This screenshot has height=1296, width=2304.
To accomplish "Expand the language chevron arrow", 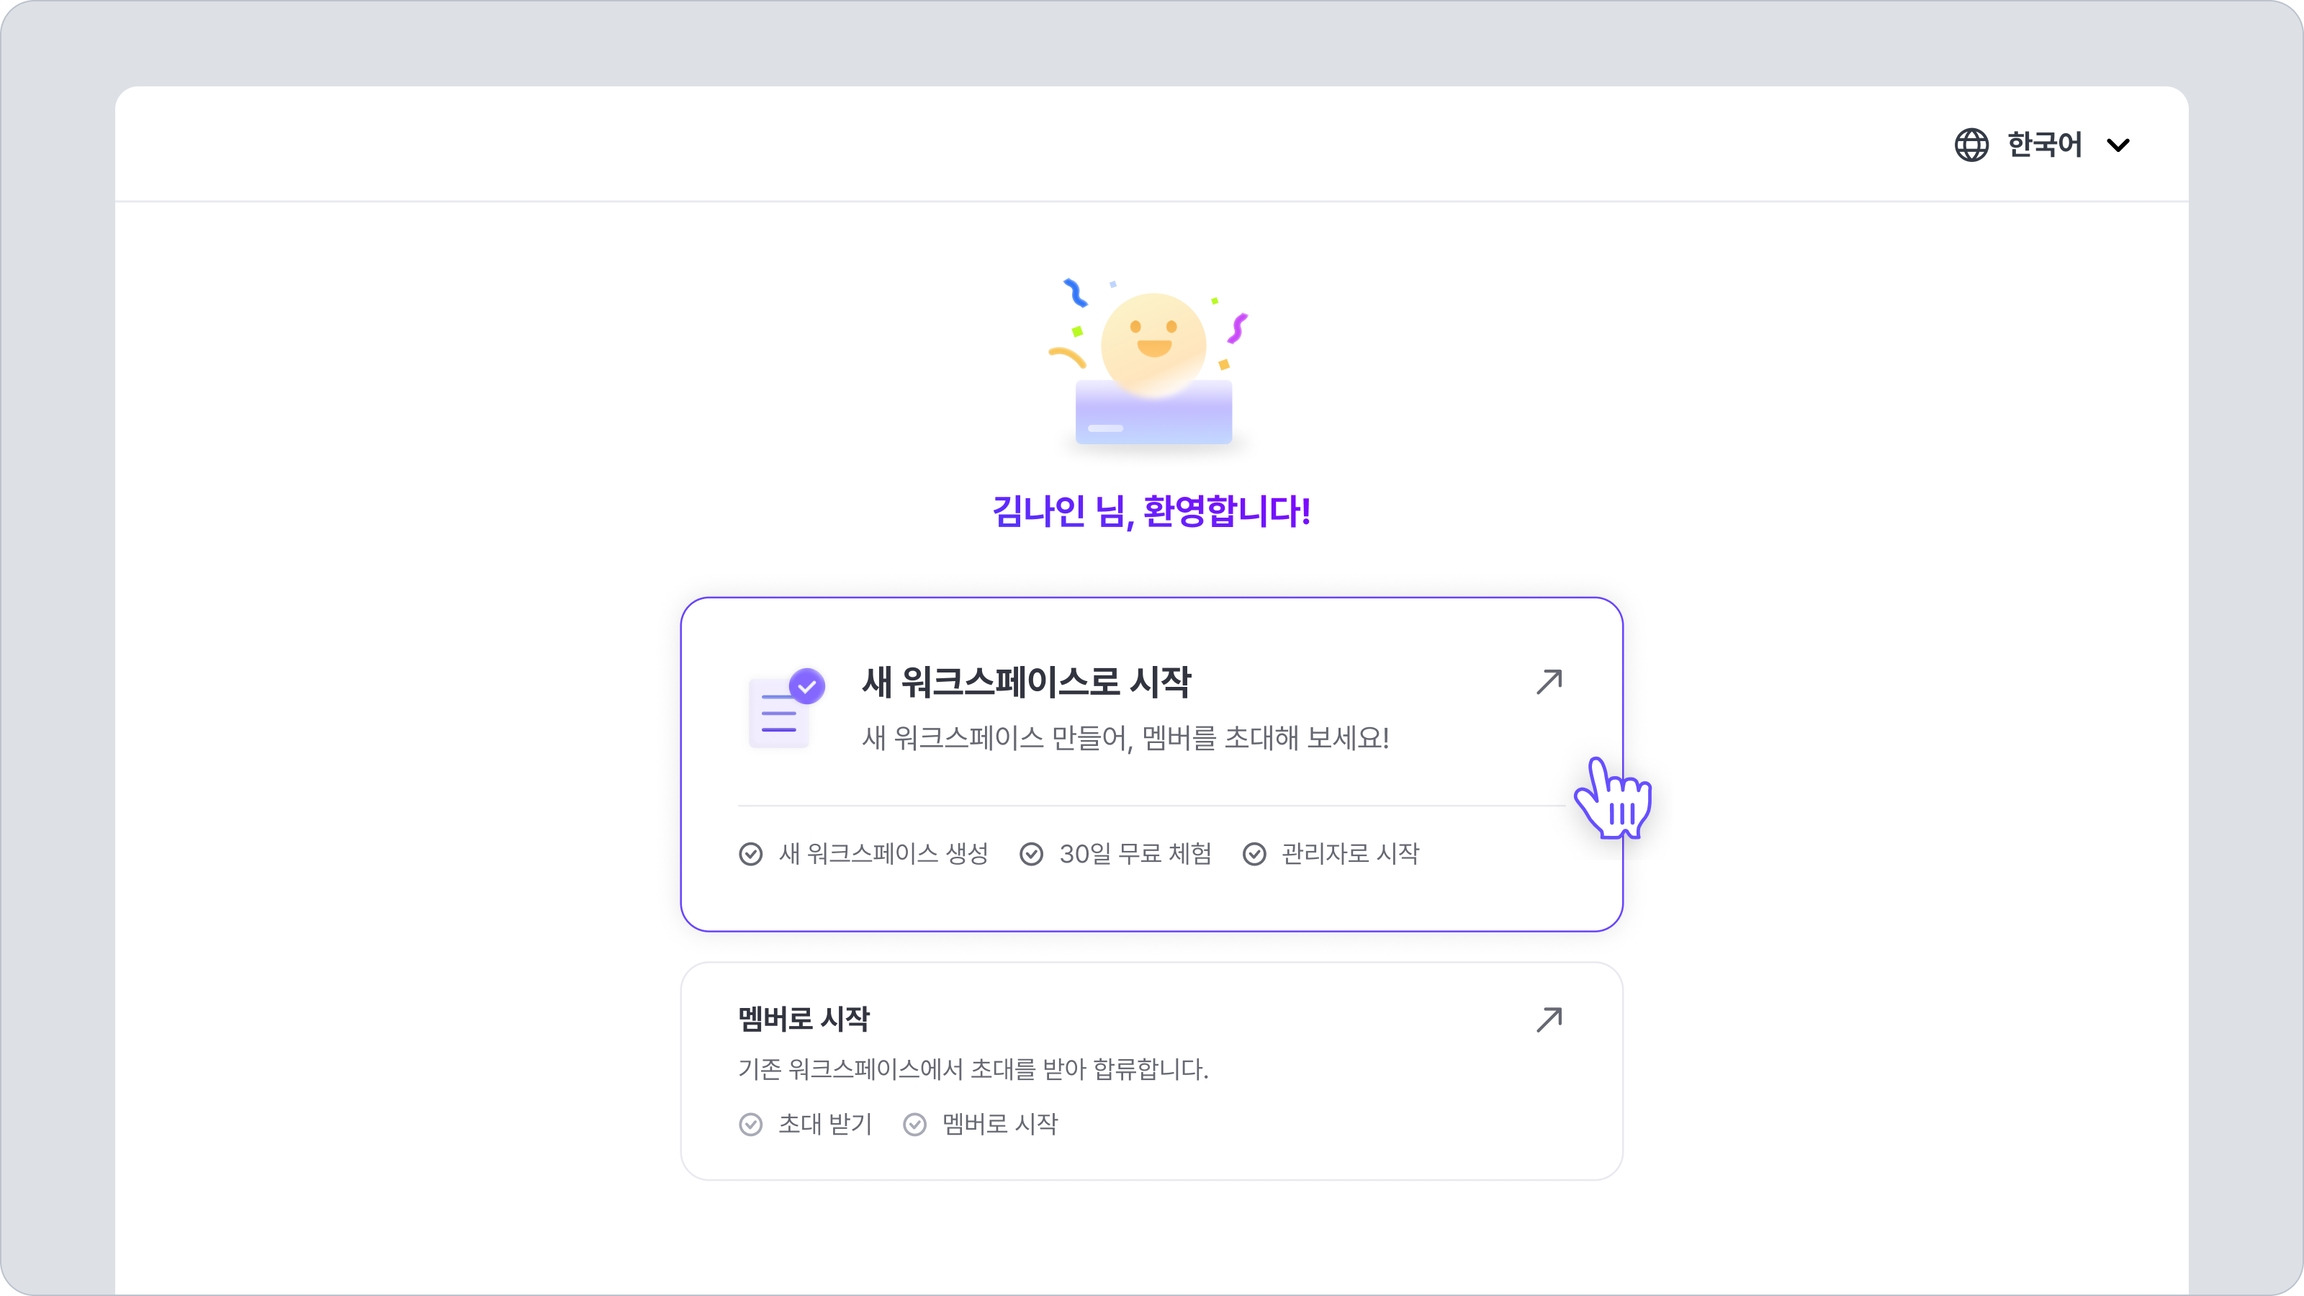I will (2118, 146).
